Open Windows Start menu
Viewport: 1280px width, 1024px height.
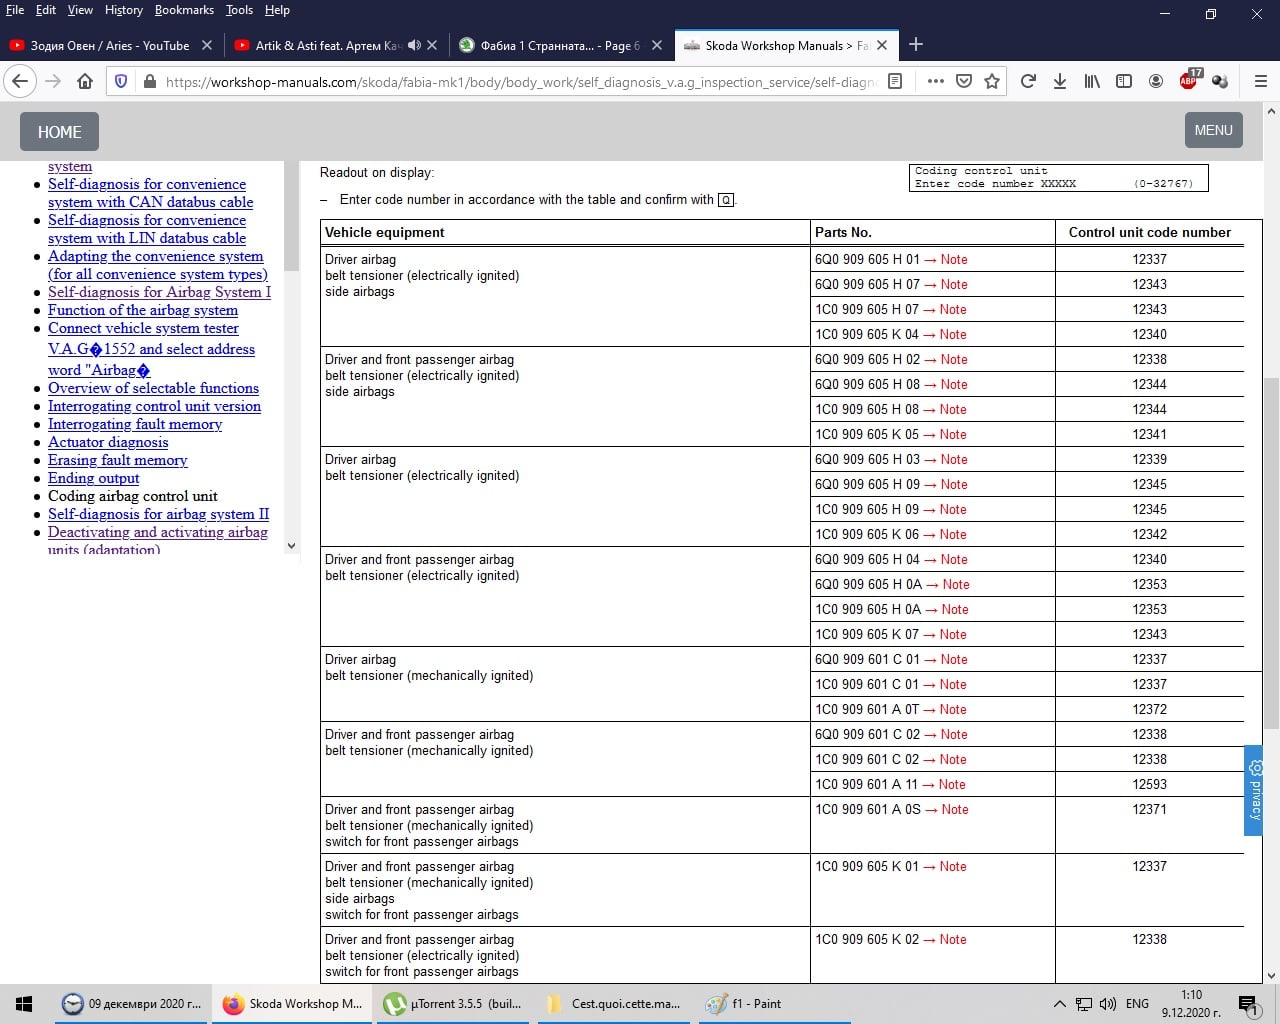point(24,1004)
